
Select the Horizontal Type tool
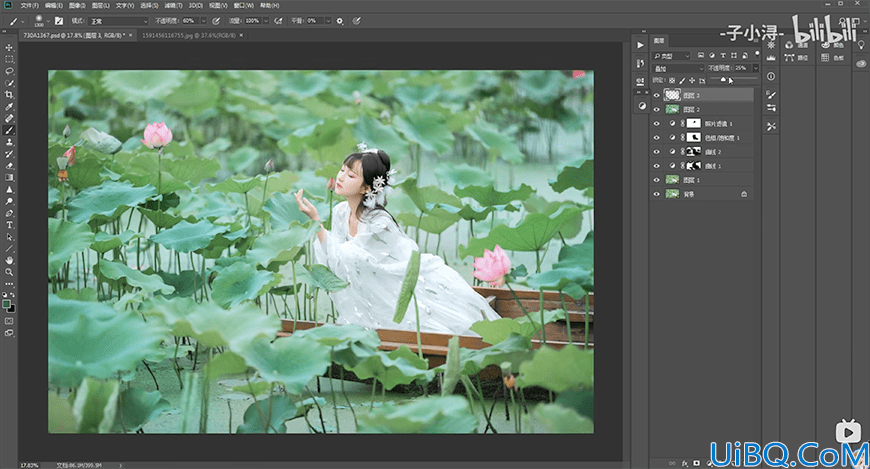point(9,225)
